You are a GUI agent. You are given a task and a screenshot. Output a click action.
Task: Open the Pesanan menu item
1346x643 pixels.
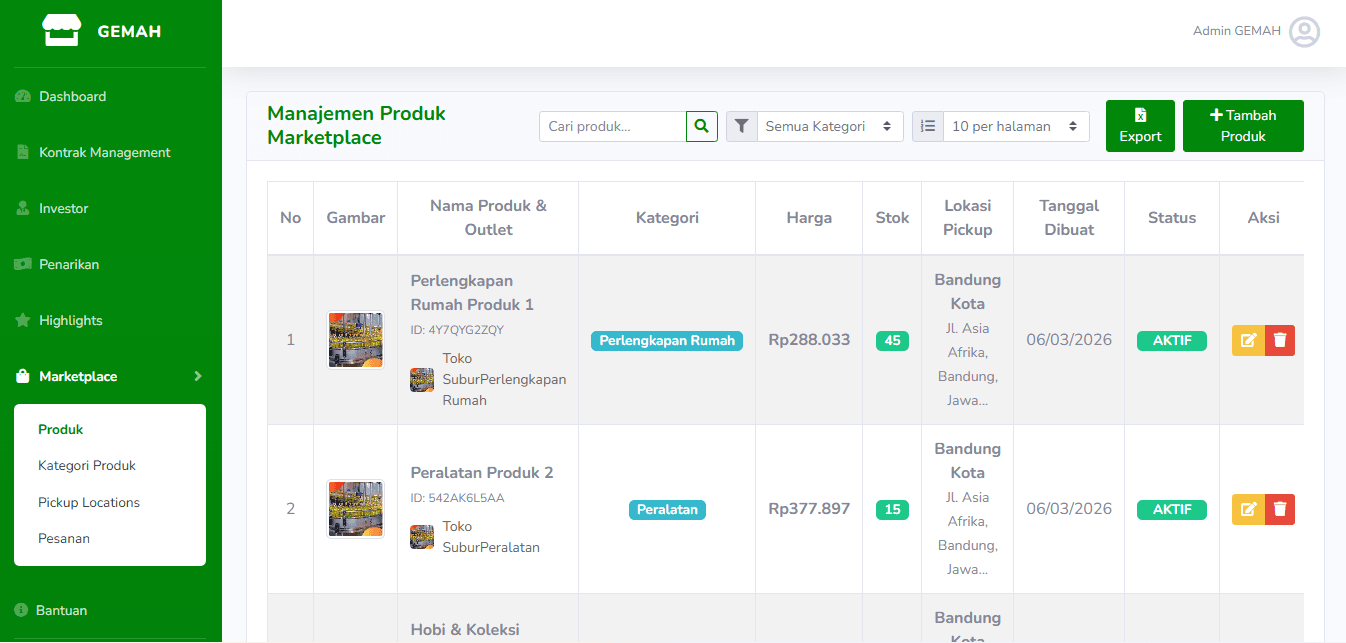[x=62, y=538]
